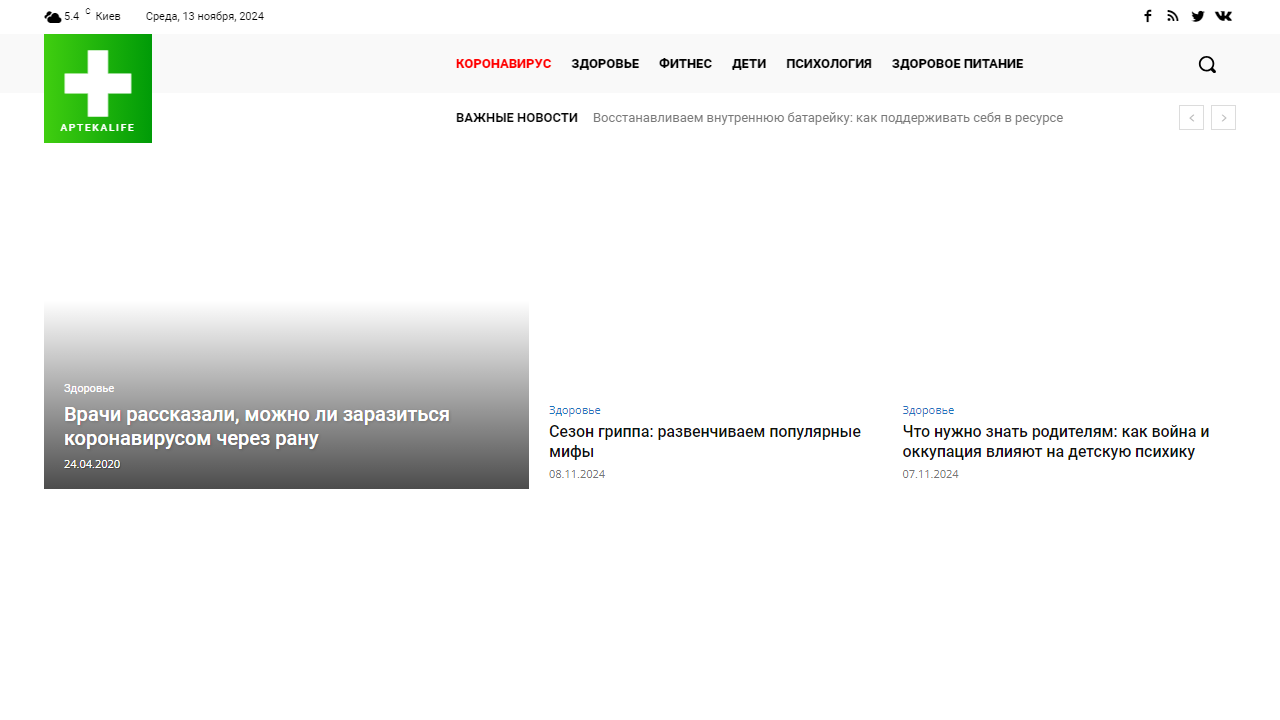Open article about война и детскую психику
Image resolution: width=1280 pixels, height=720 pixels.
click(x=1056, y=441)
